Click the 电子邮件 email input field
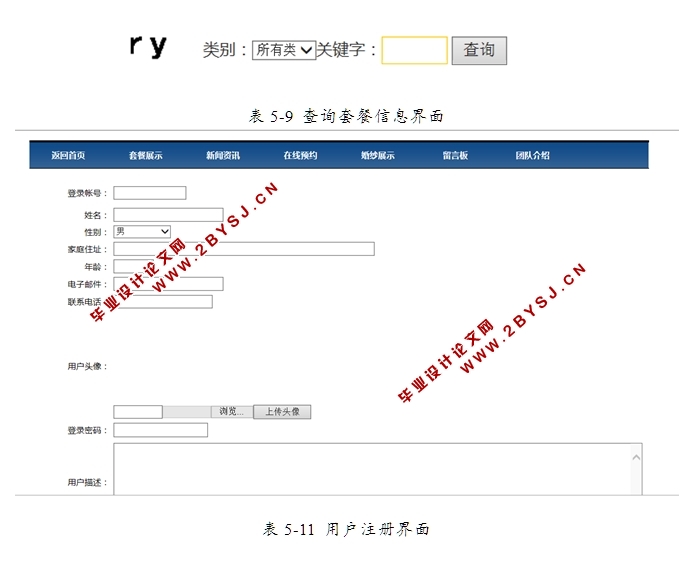 [168, 284]
